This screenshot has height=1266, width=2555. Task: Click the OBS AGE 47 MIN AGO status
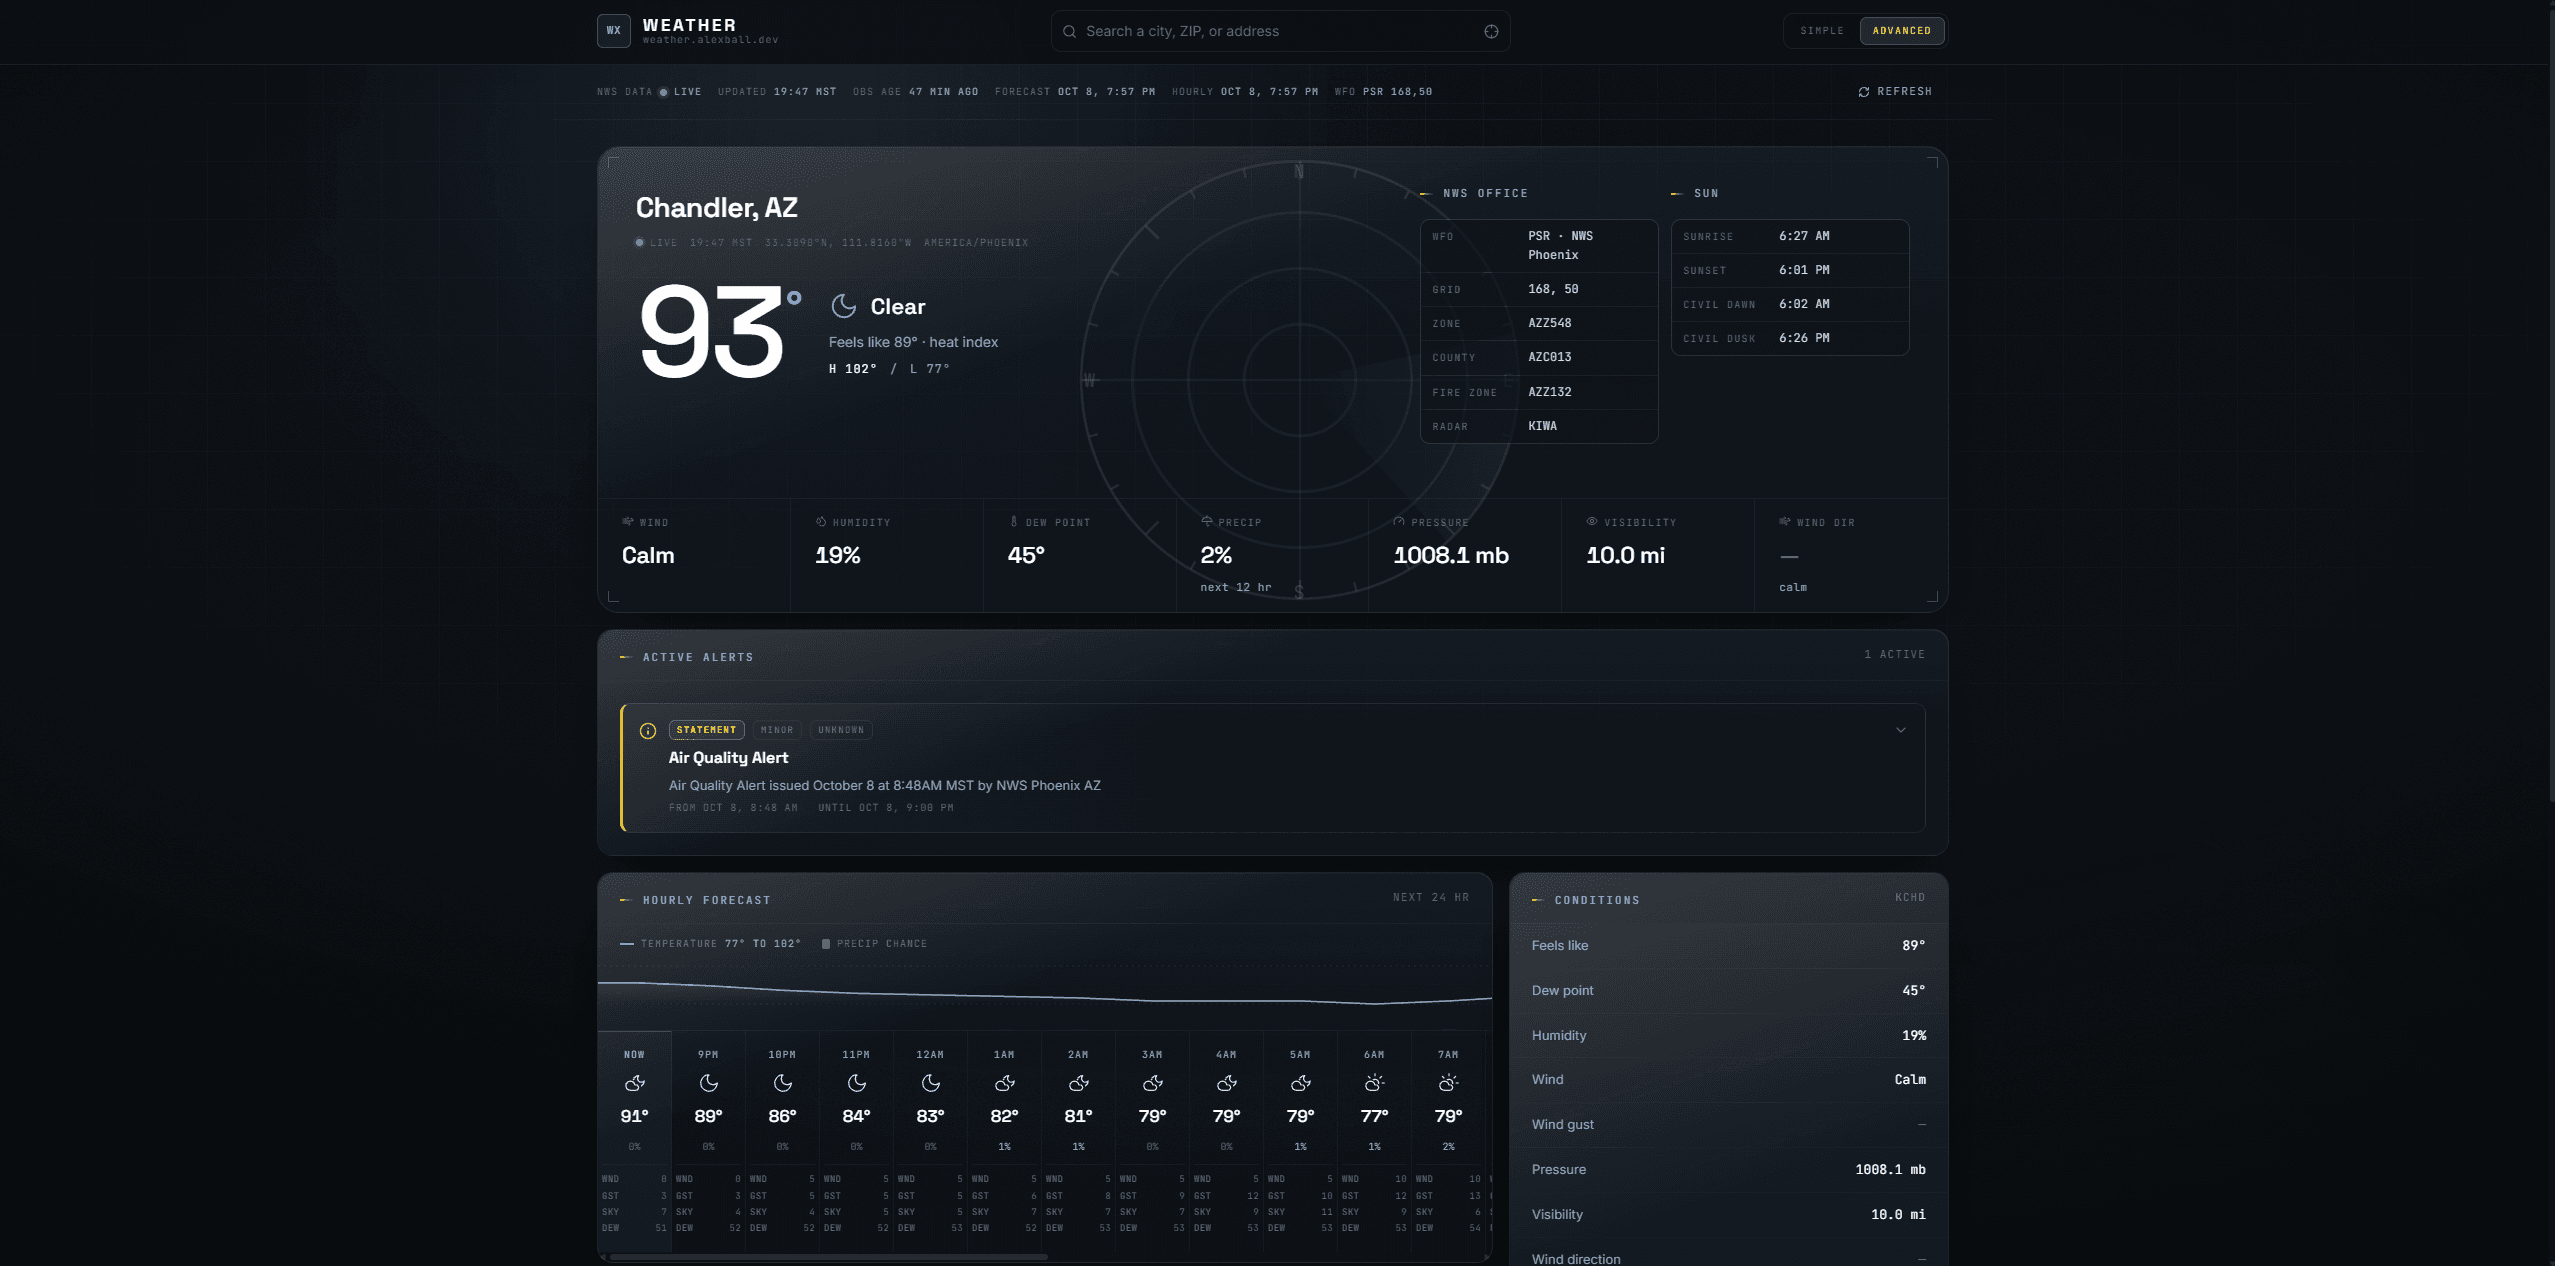point(915,92)
